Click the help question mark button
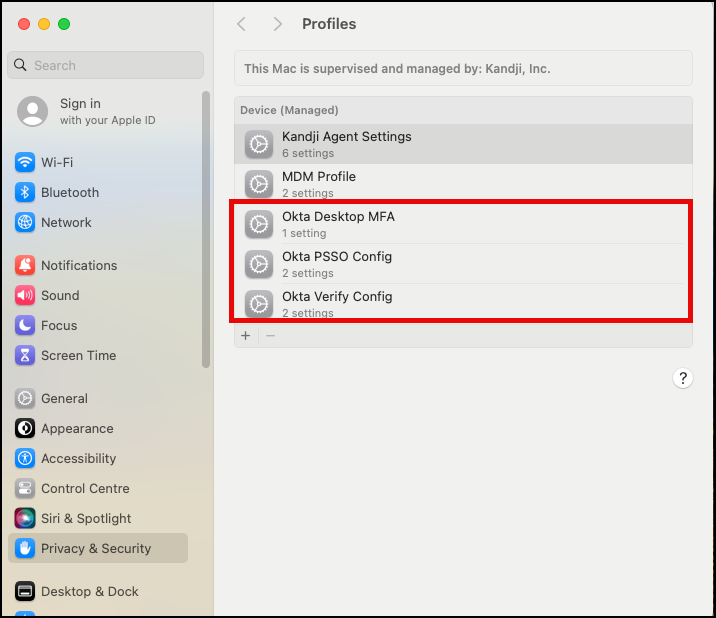Screen dimensions: 716x618 pos(683,378)
